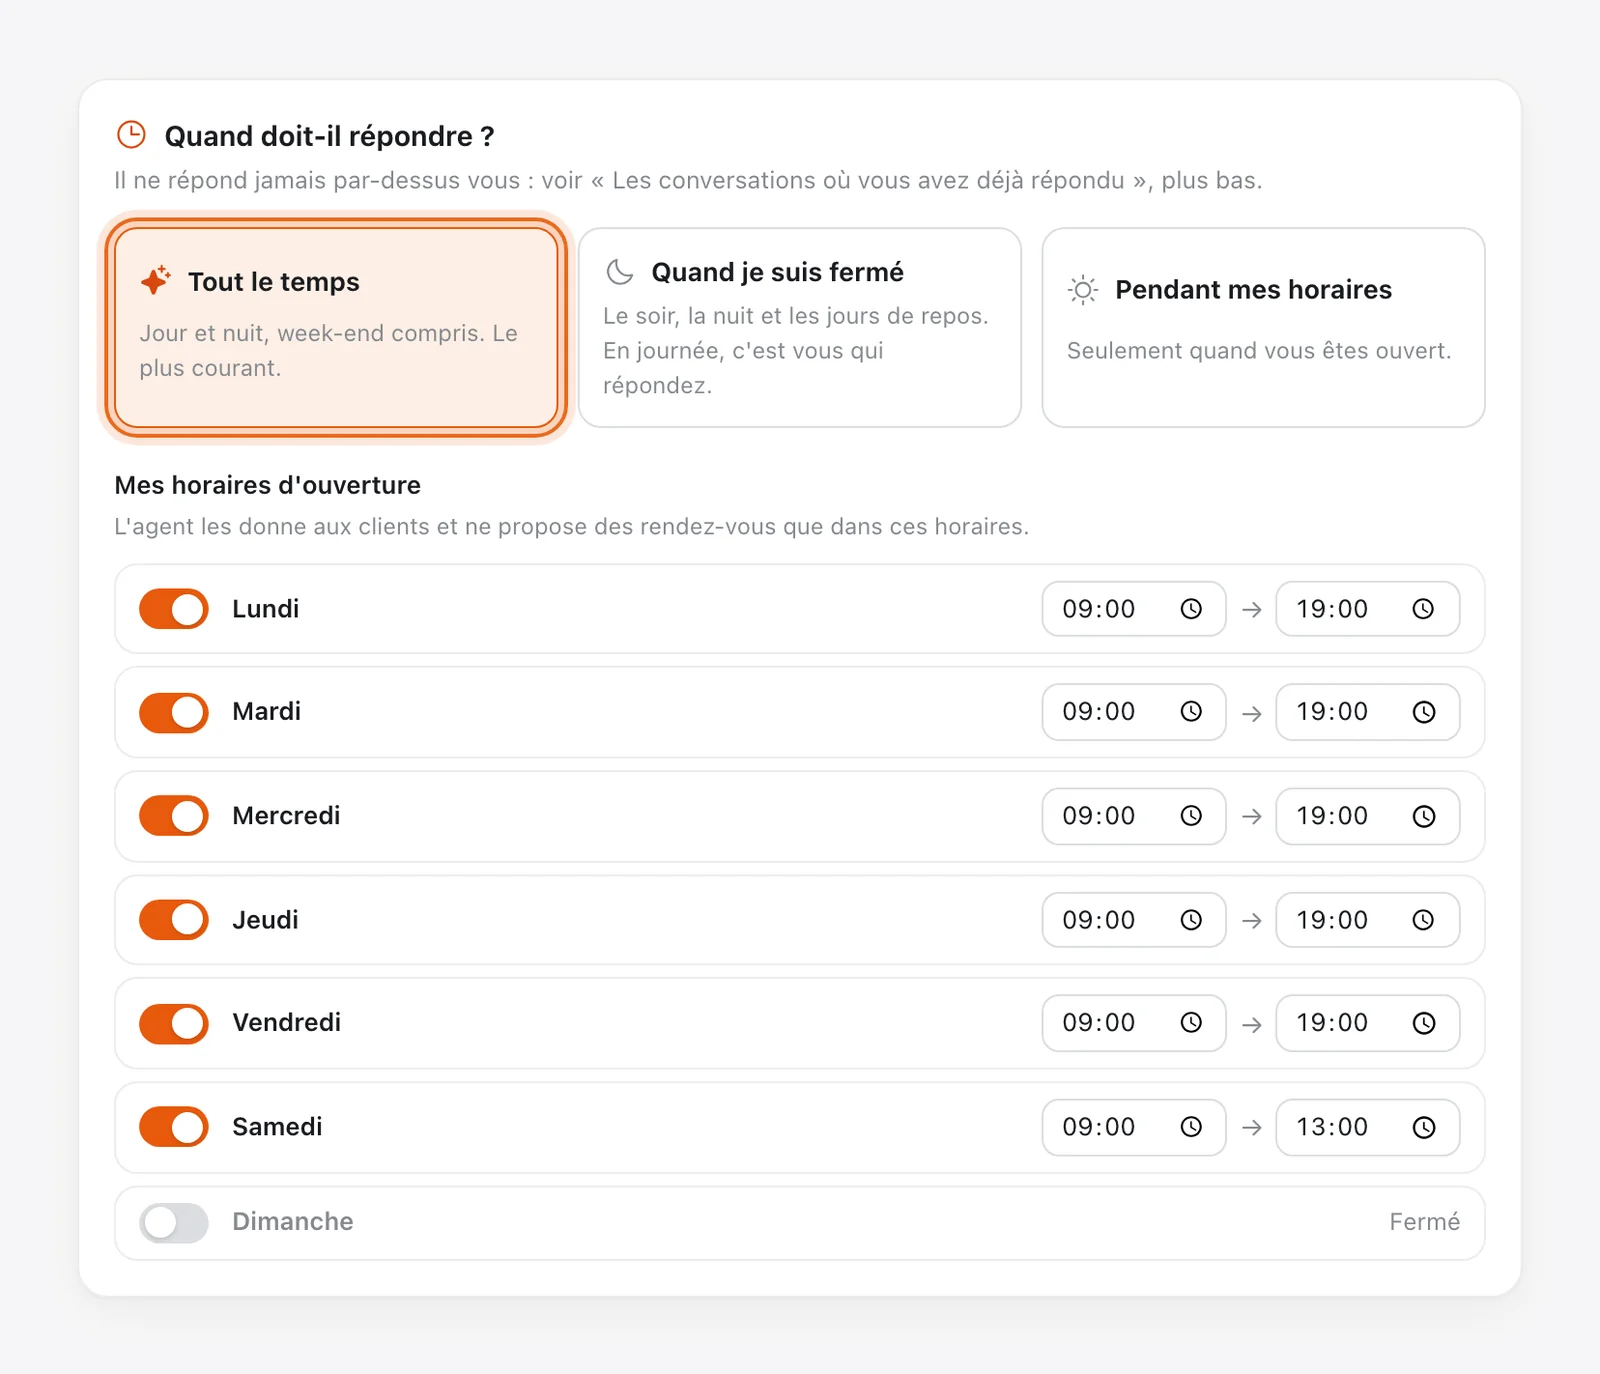Edit the Jeudi 09:00 start time field
Viewport: 1600px width, 1374px height.
point(1134,920)
